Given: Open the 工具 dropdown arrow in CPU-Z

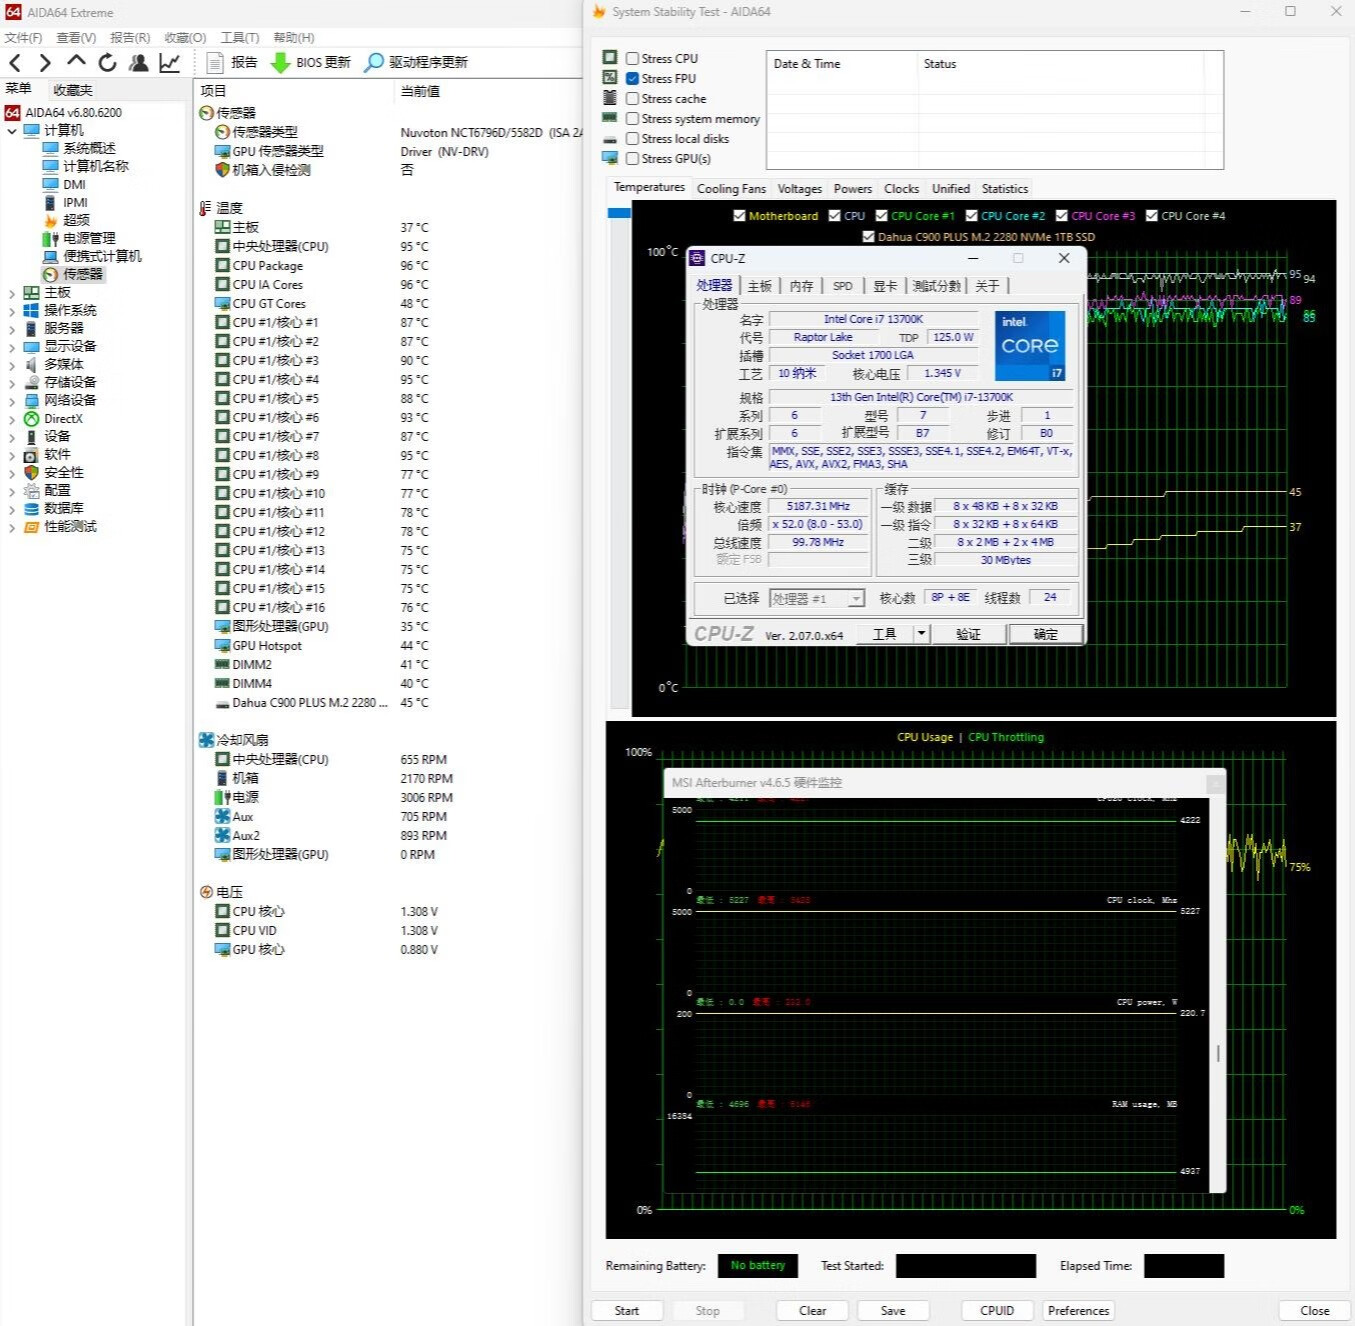Looking at the screenshot, I should click(x=921, y=634).
